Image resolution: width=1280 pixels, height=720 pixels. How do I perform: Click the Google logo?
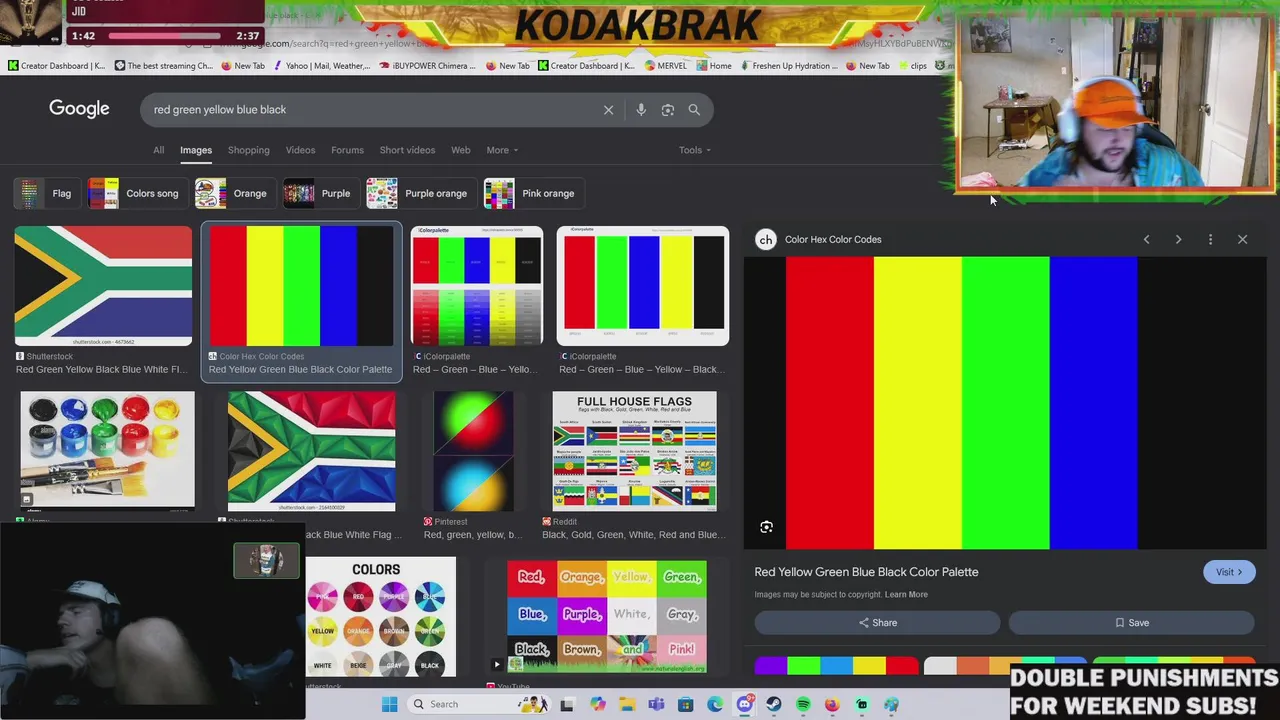79,109
